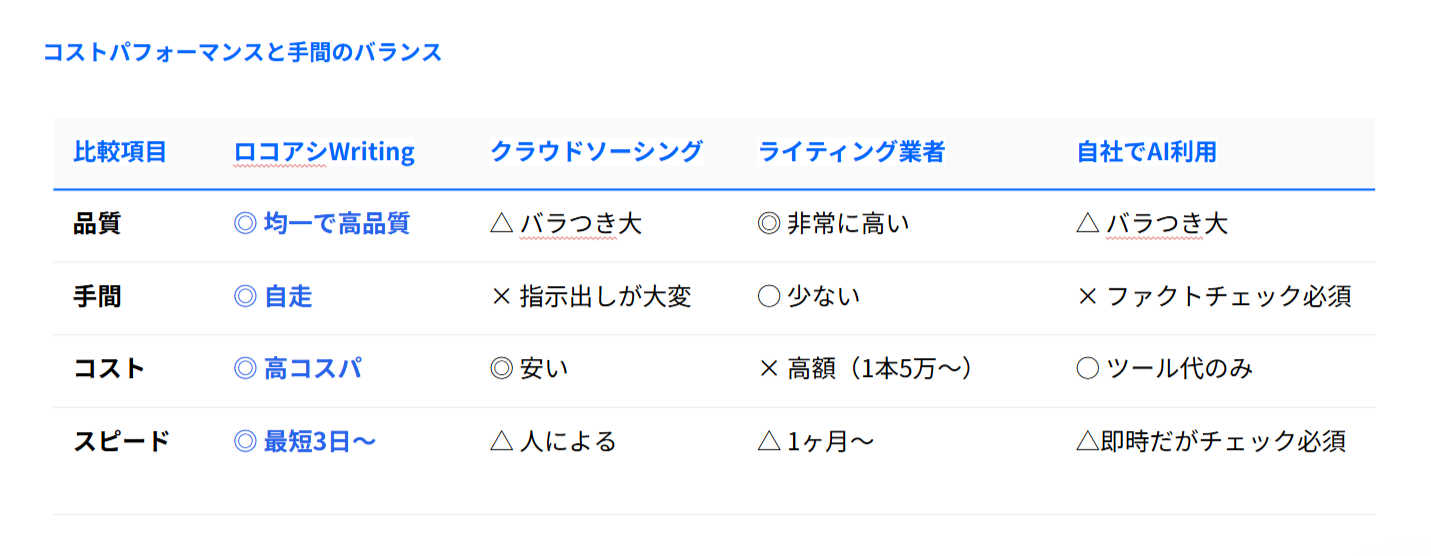Click the triangle icon beside 人による
Screen dimensions: 1431x556
[501, 441]
